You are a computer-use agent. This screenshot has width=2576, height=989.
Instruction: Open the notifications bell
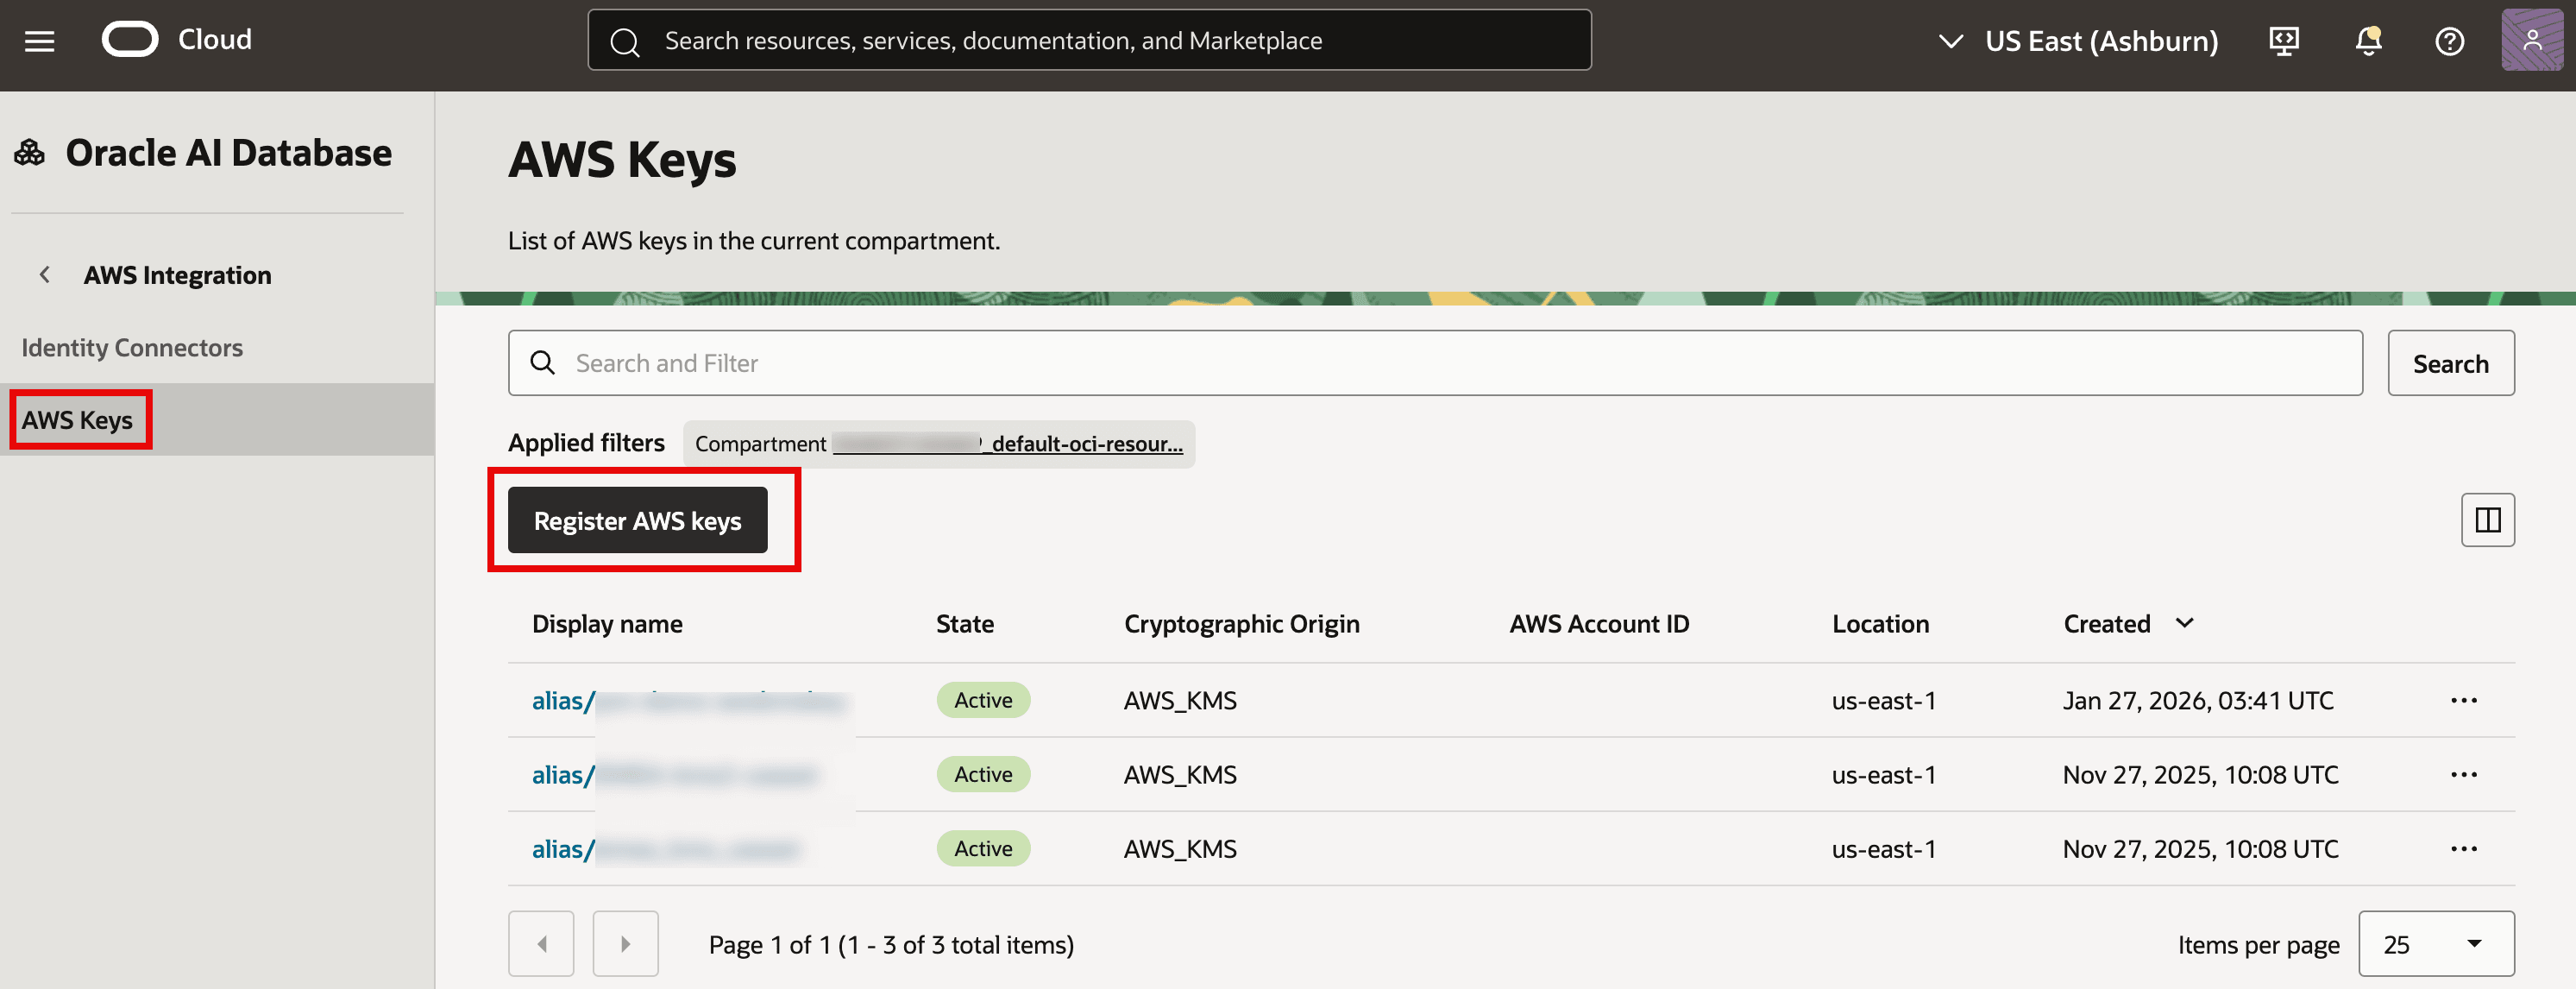click(2368, 41)
